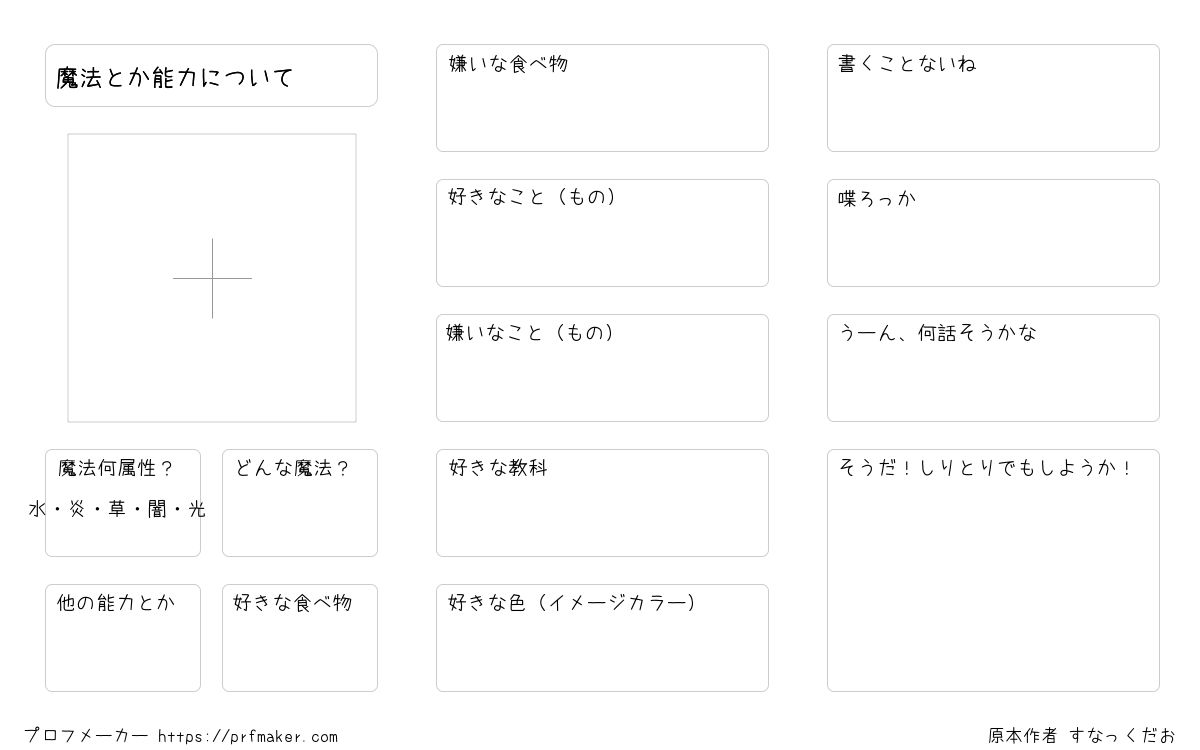This screenshot has height=750, width=1200.
Task: Click the plus crosshair in the image placeholder
Action: (x=212, y=278)
